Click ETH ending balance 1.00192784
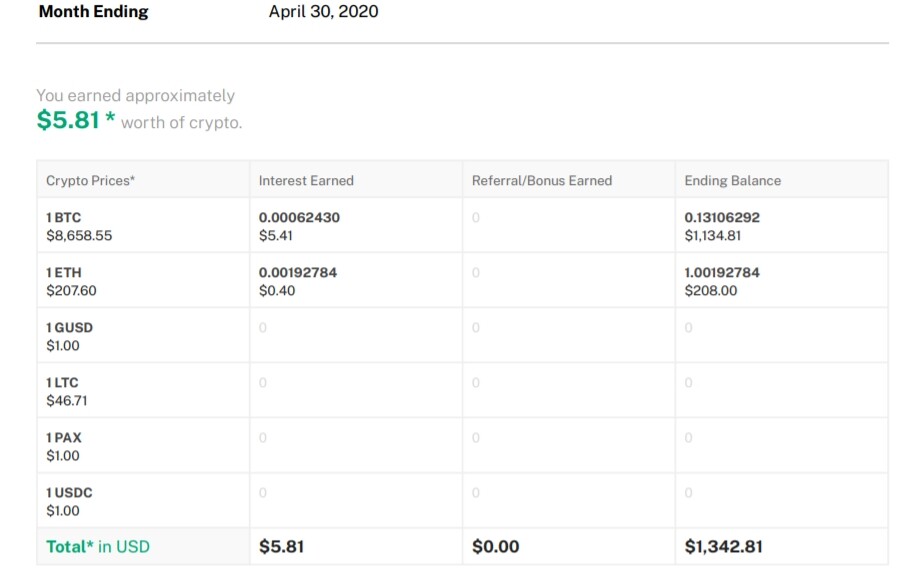The width and height of the screenshot is (897, 568). tap(722, 272)
